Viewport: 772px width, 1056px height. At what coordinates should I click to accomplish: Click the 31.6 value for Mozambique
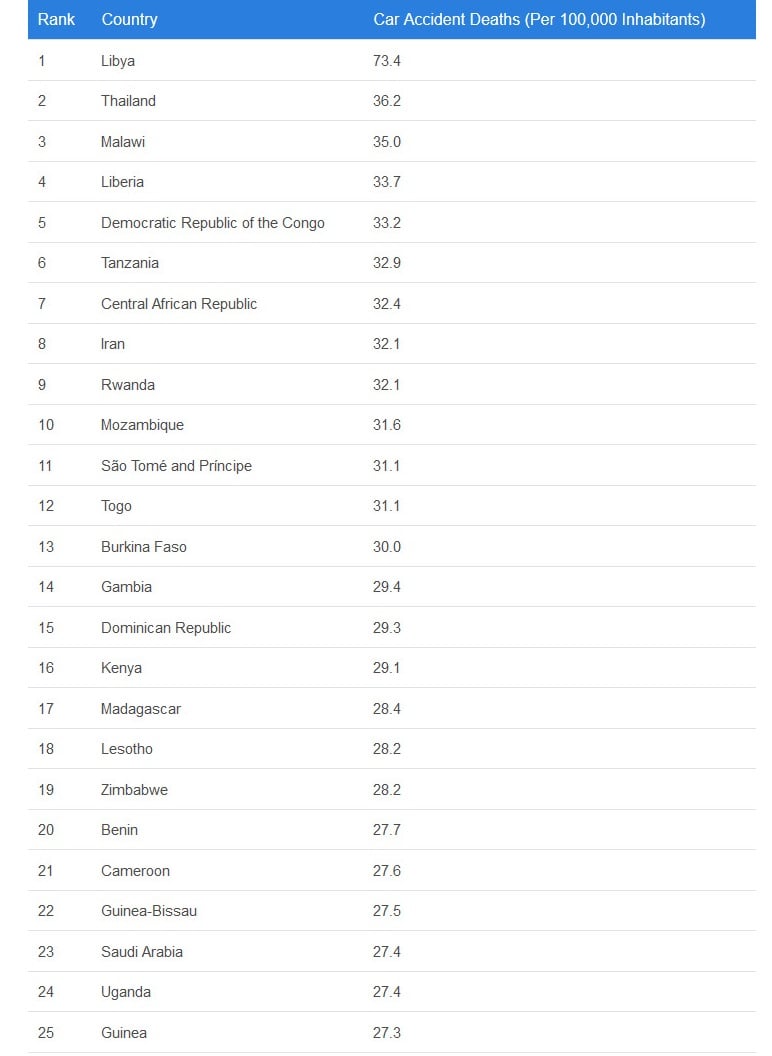click(x=387, y=425)
